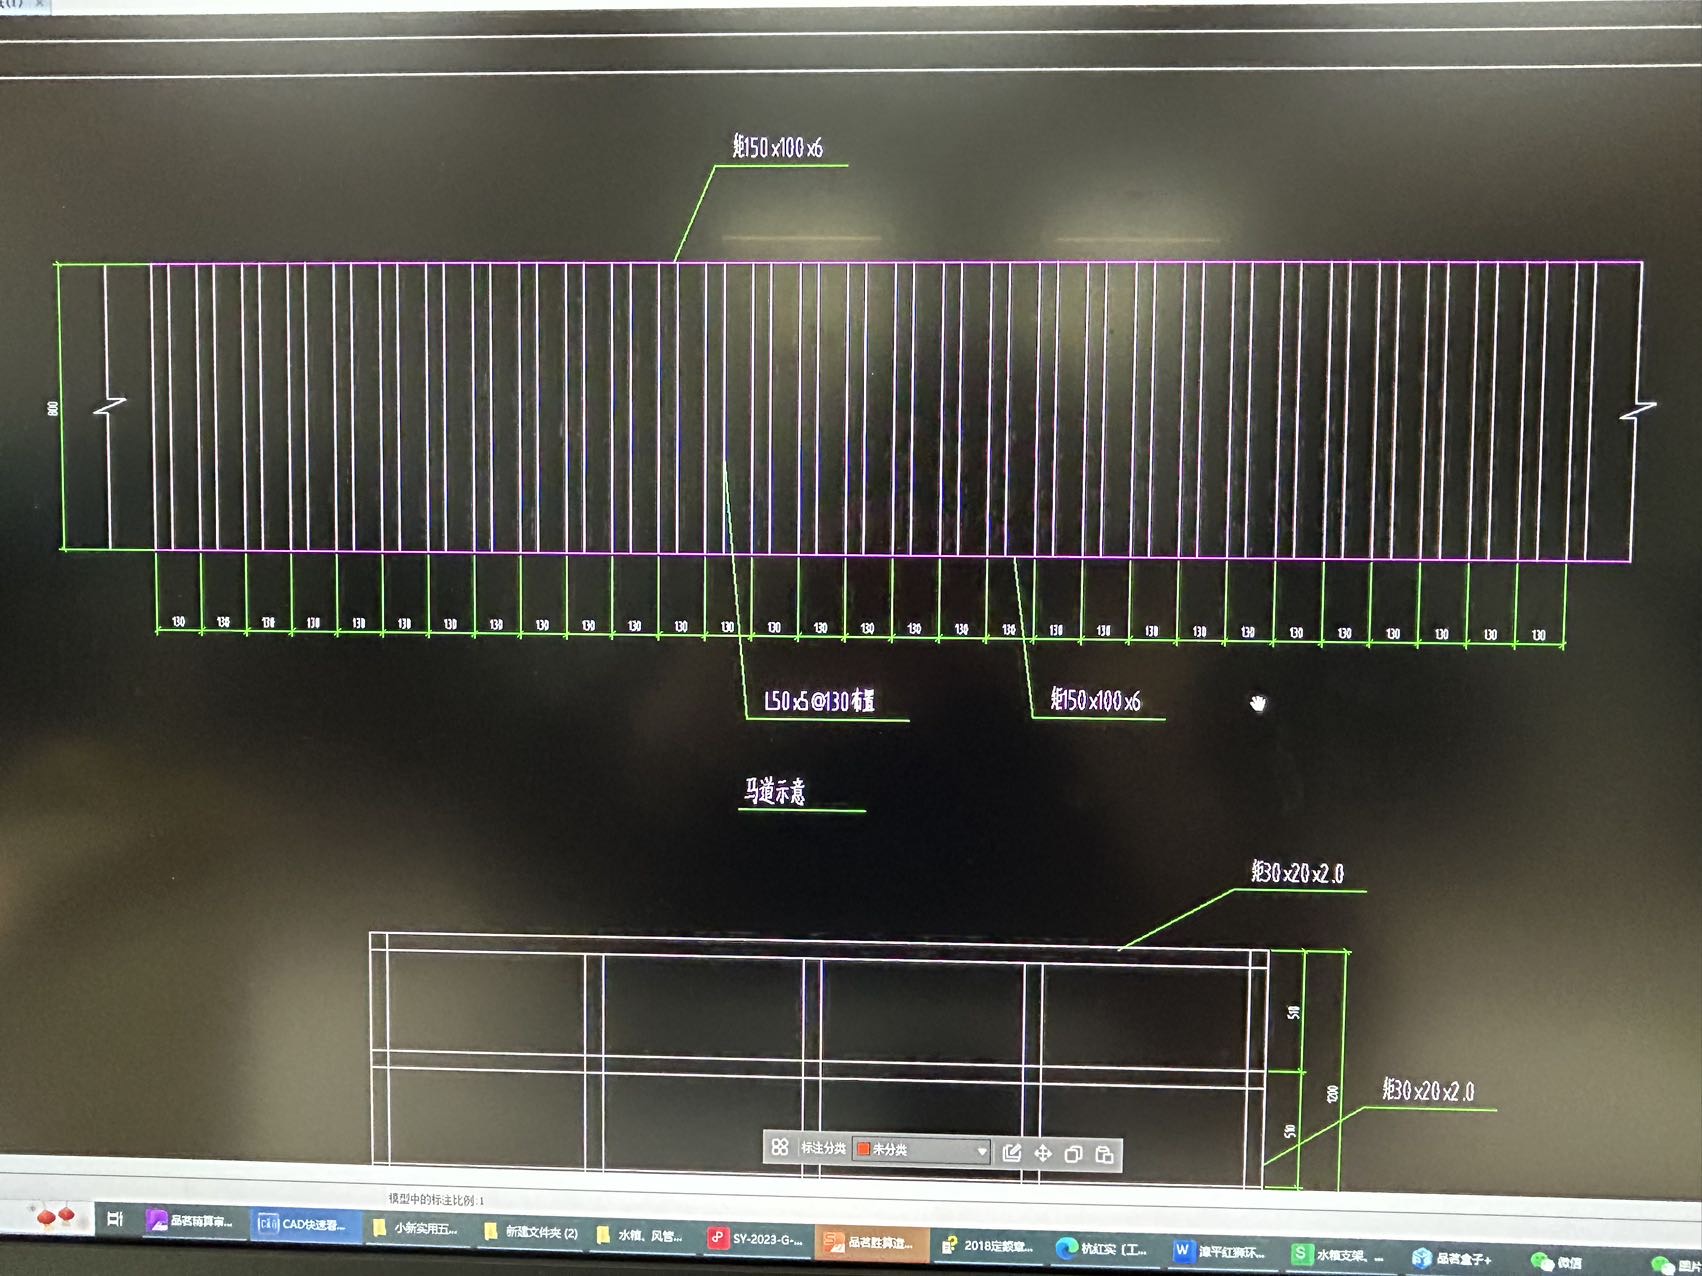Image resolution: width=1702 pixels, height=1276 pixels.
Task: Open 品茗盒子+ in taskbar
Action: click(1454, 1258)
